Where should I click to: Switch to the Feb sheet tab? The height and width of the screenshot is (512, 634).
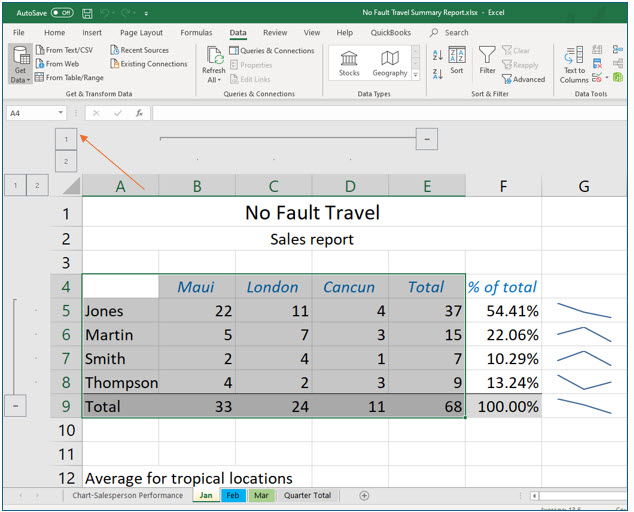coord(233,495)
